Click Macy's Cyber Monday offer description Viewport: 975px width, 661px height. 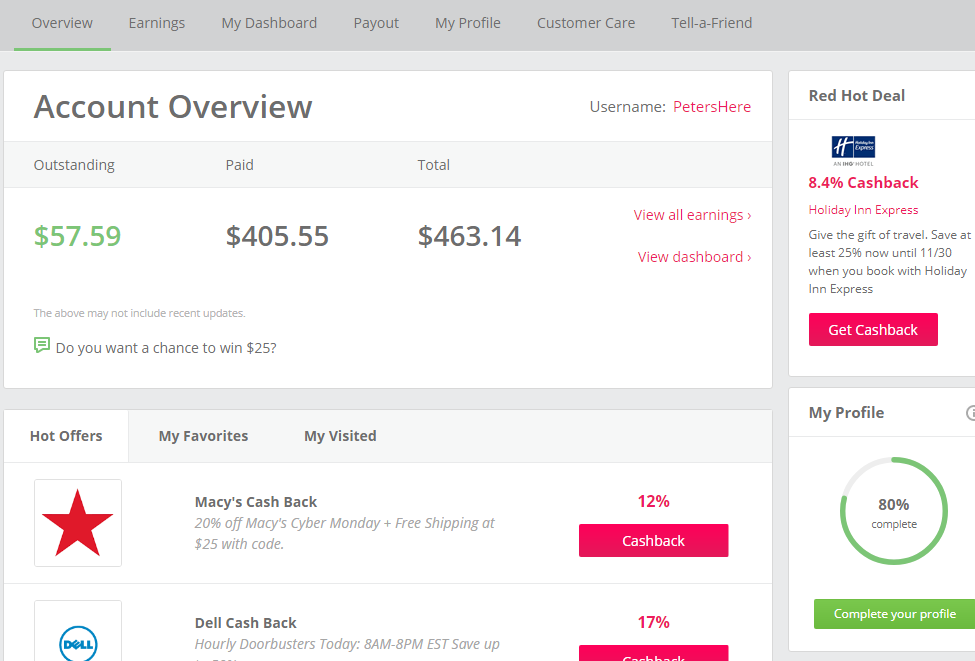344,534
